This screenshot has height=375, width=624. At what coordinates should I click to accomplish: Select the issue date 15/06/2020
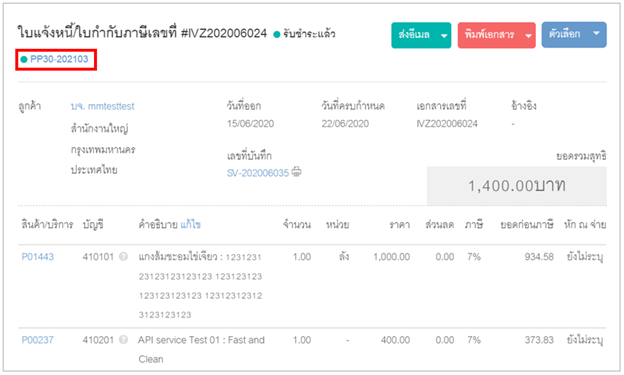click(250, 124)
